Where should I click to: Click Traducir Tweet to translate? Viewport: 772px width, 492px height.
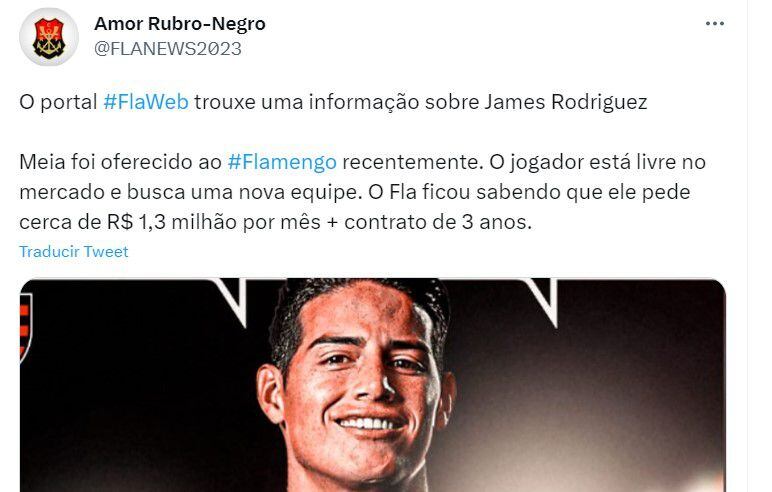74,252
